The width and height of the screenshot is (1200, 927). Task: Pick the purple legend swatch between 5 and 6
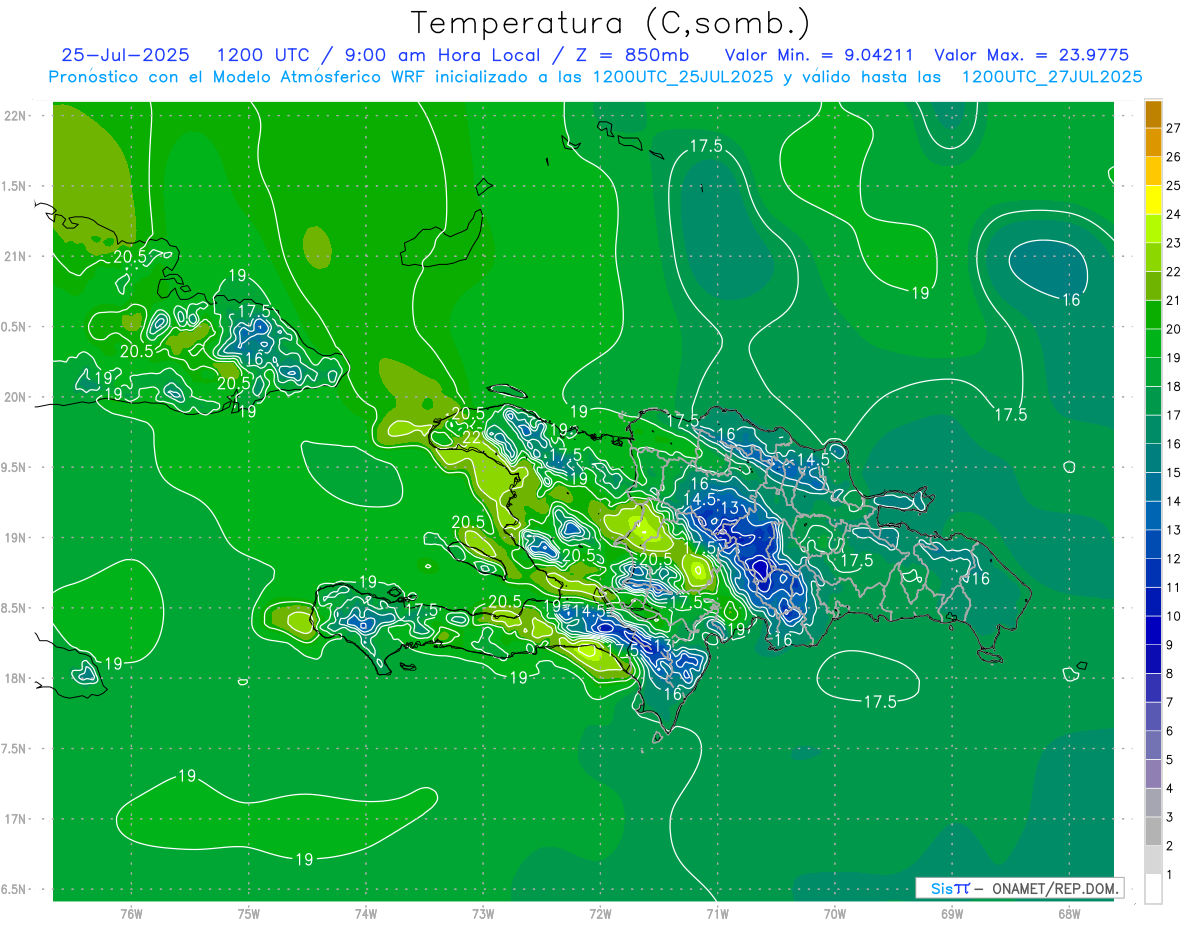1153,745
